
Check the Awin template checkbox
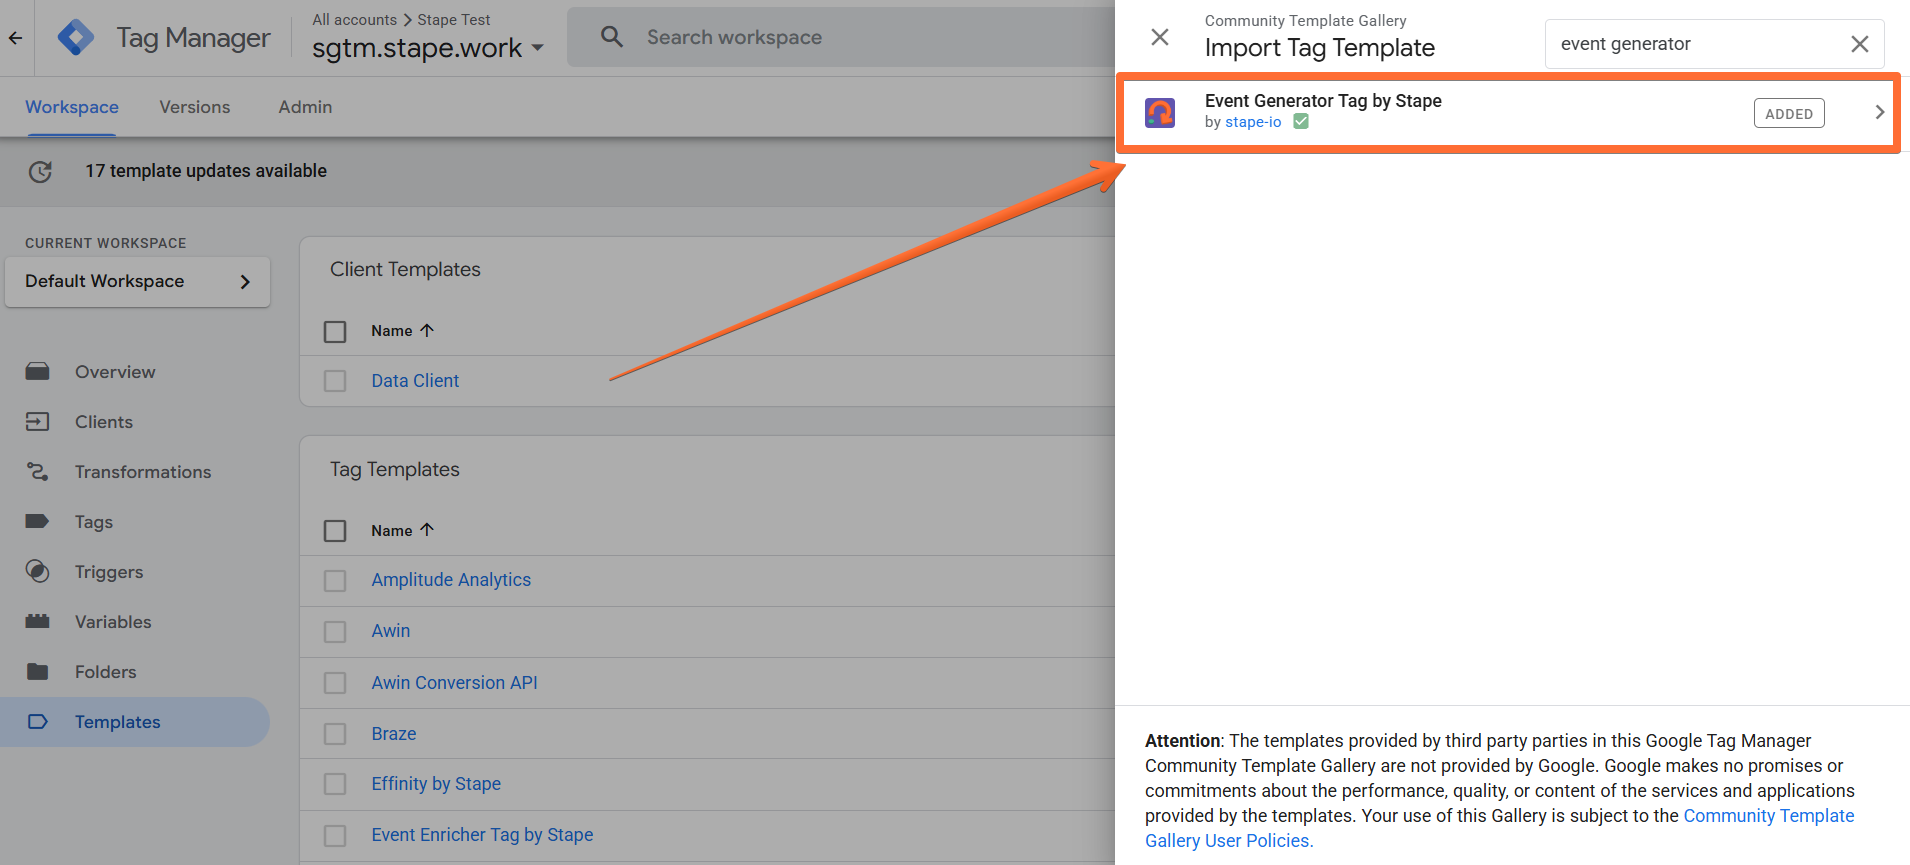(x=335, y=632)
